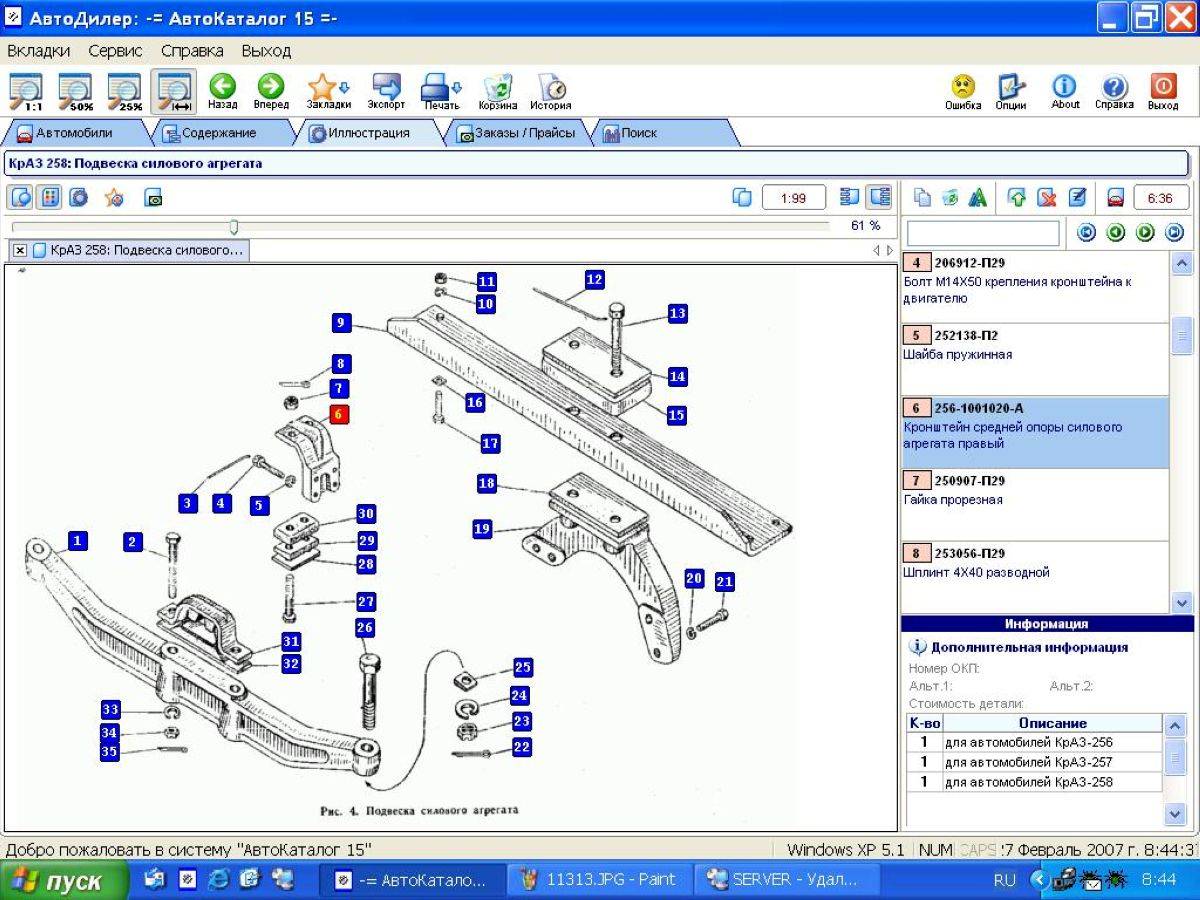Open the Выход menu bar item
The height and width of the screenshot is (900, 1200).
266,50
